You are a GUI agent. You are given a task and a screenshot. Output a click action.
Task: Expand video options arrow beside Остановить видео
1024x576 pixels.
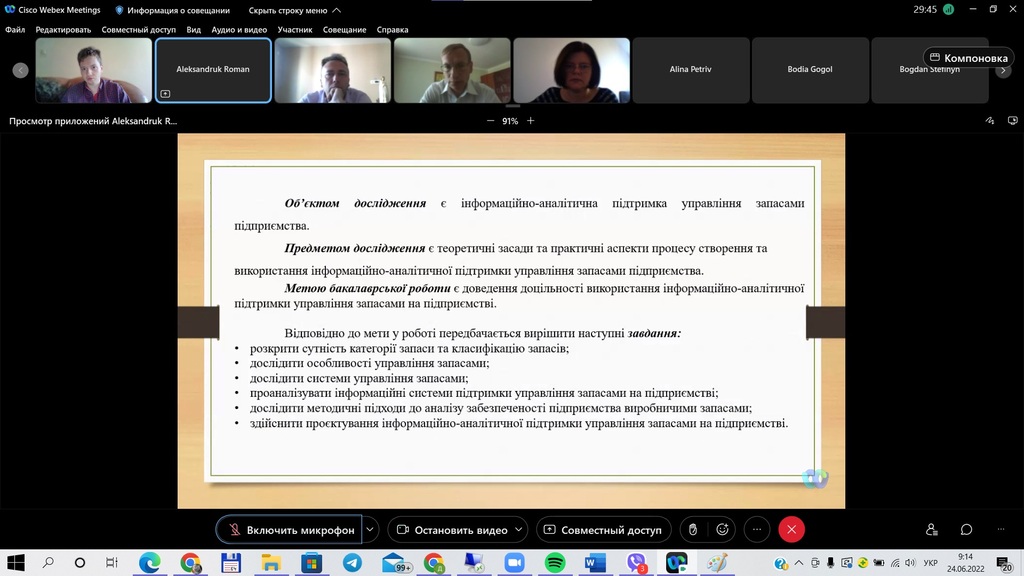520,530
